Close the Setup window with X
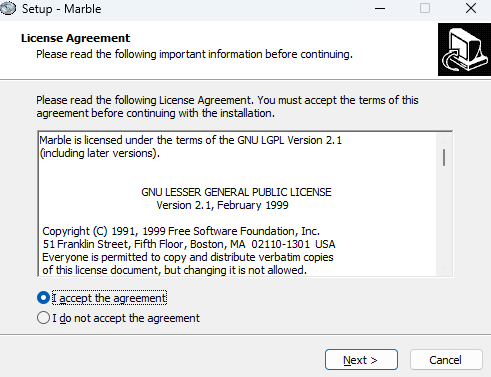The height and width of the screenshot is (377, 491). tap(471, 8)
